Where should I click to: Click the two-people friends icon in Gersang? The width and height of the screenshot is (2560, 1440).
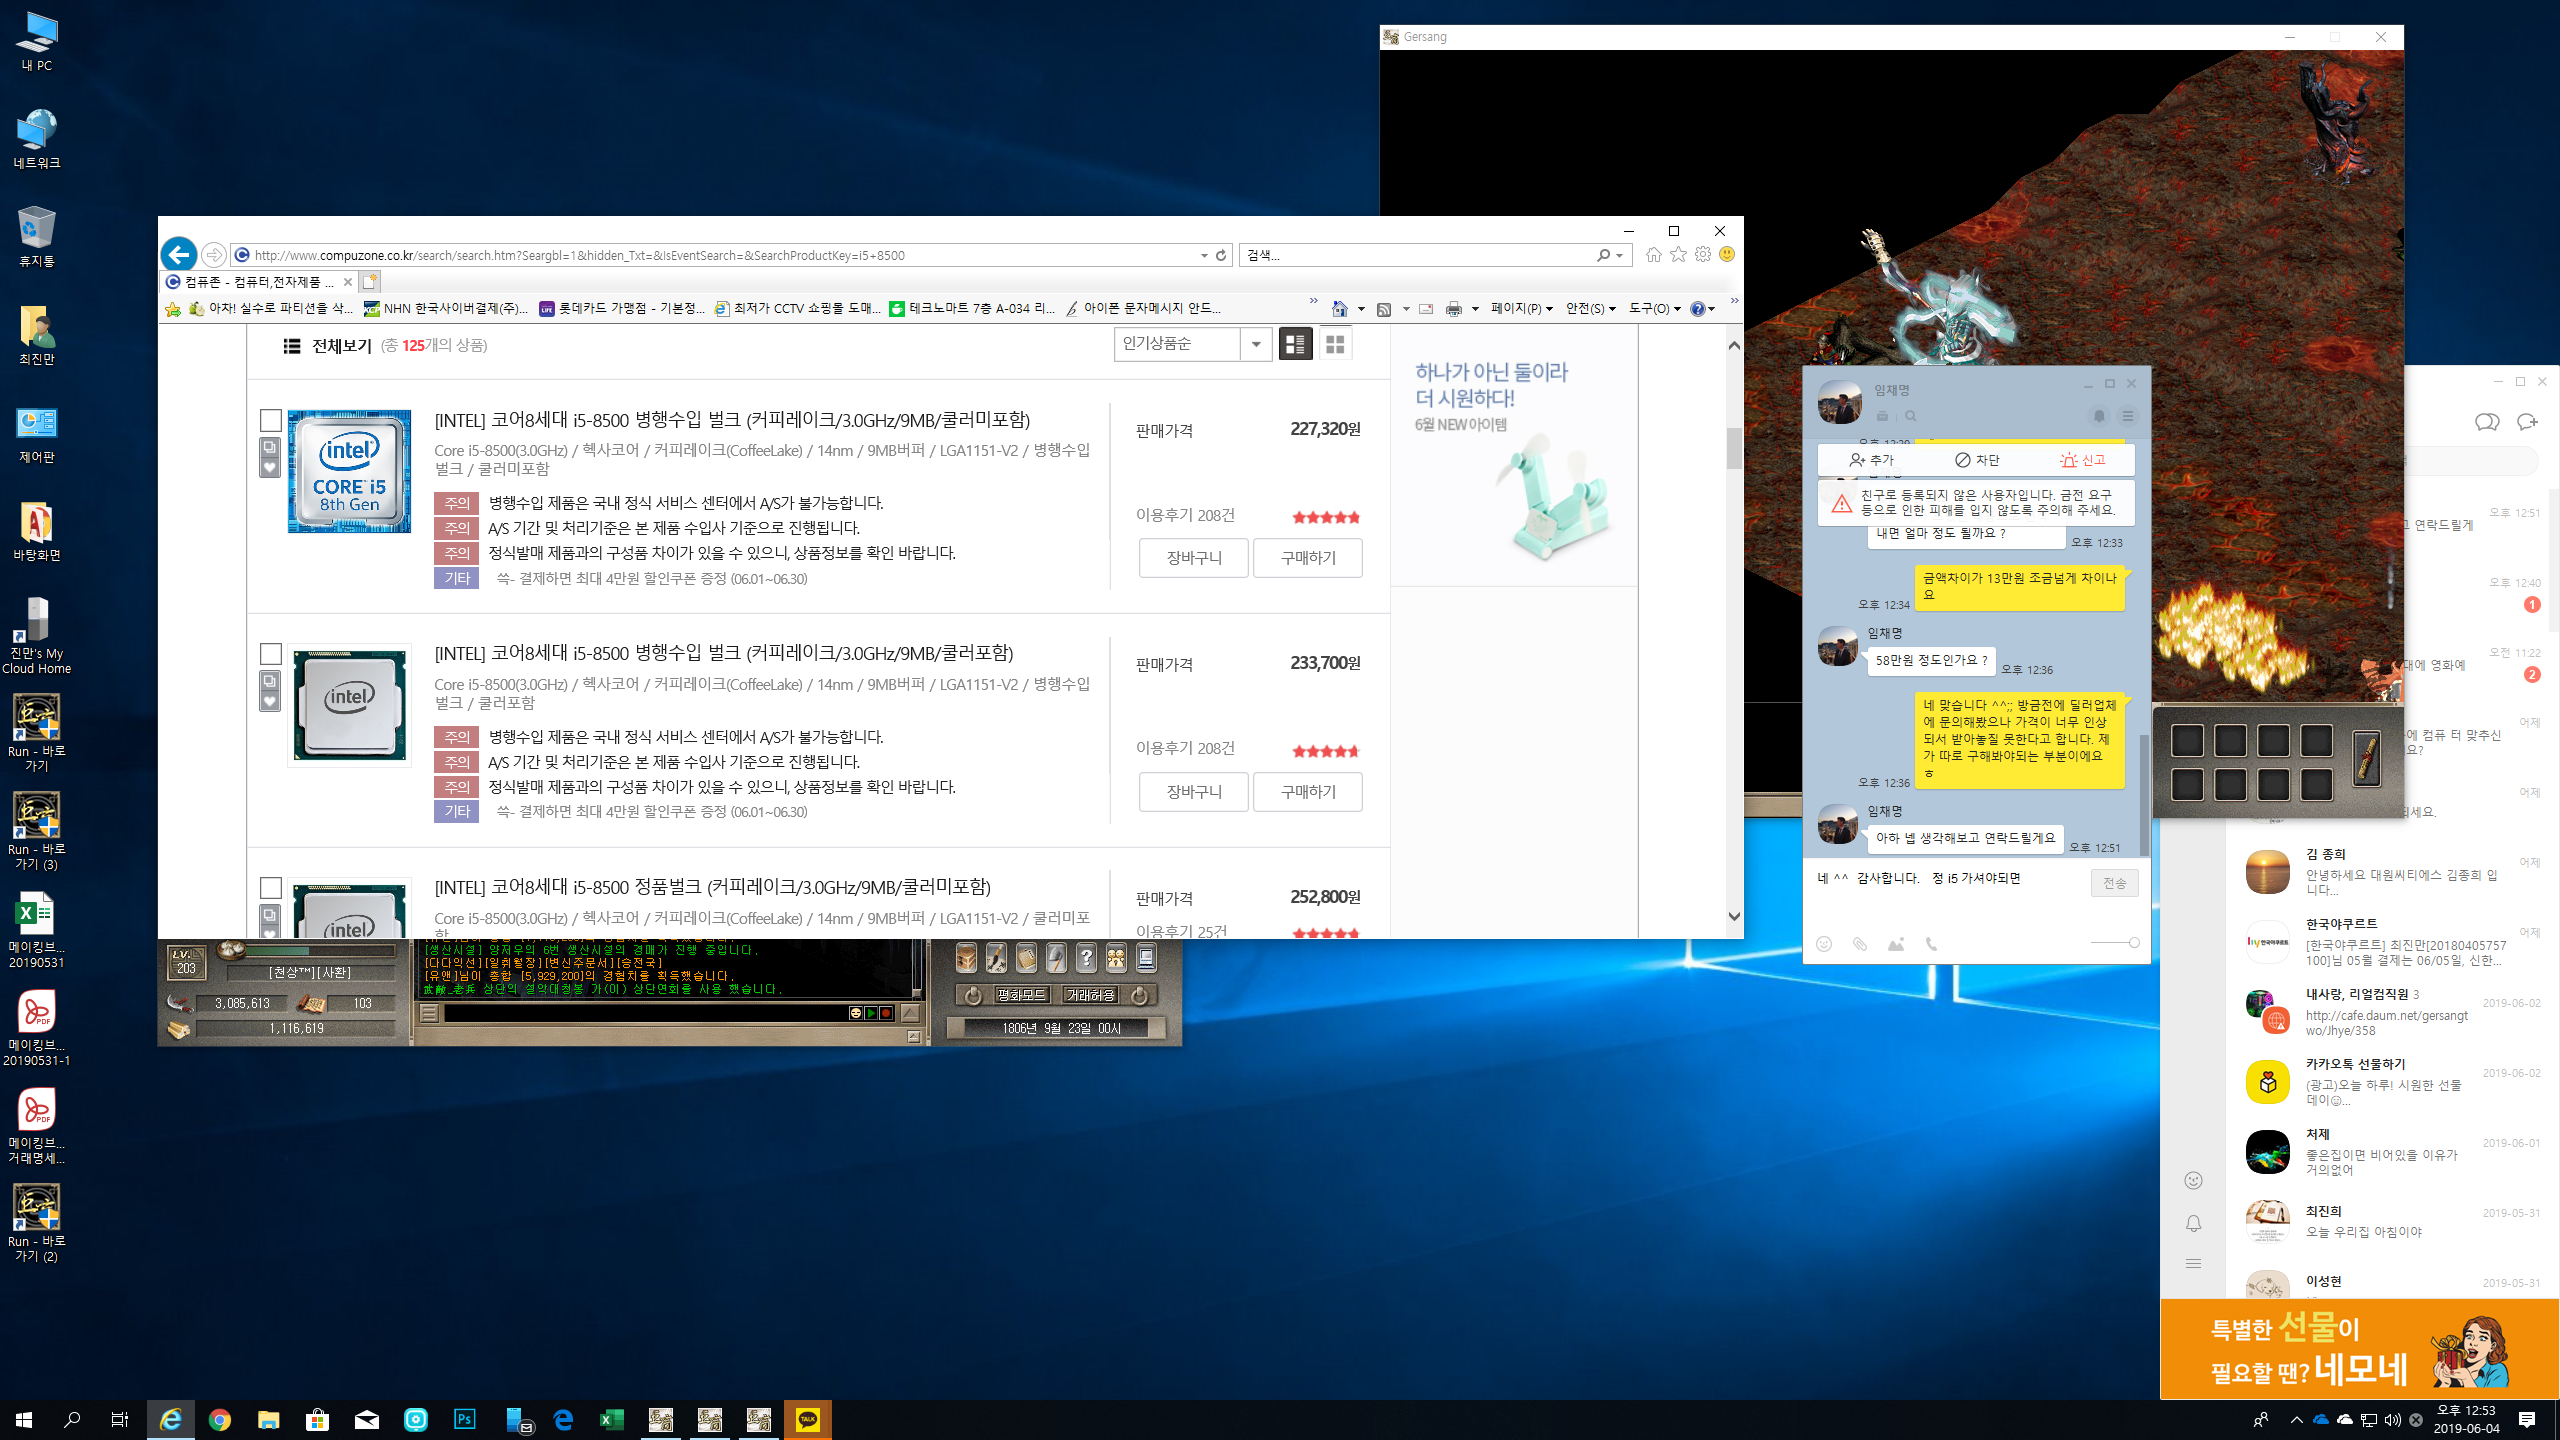coord(1116,959)
